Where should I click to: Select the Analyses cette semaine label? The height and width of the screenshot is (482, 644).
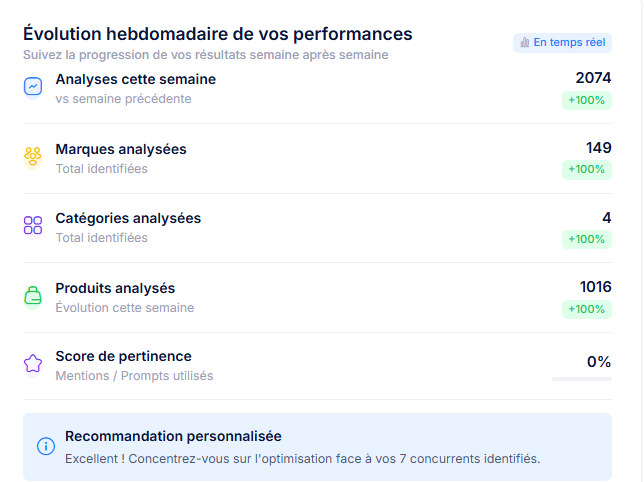click(135, 79)
